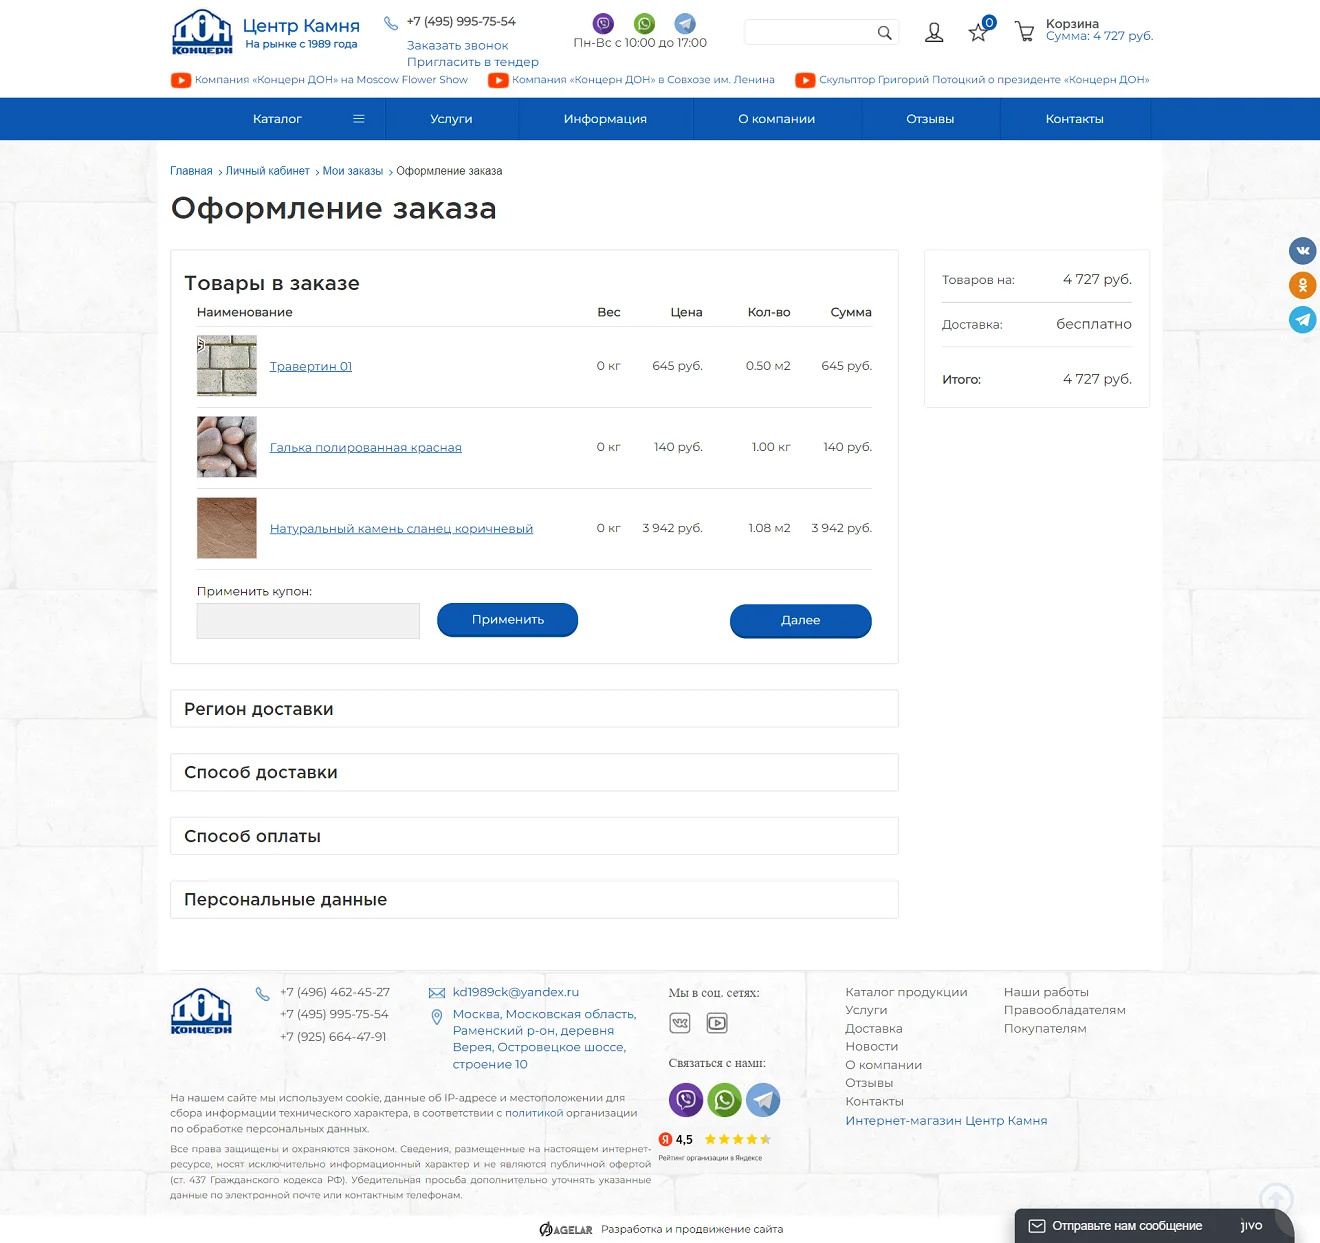Open the Yandex 4,5 rating badge
The width and height of the screenshot is (1320, 1243).
(714, 1145)
